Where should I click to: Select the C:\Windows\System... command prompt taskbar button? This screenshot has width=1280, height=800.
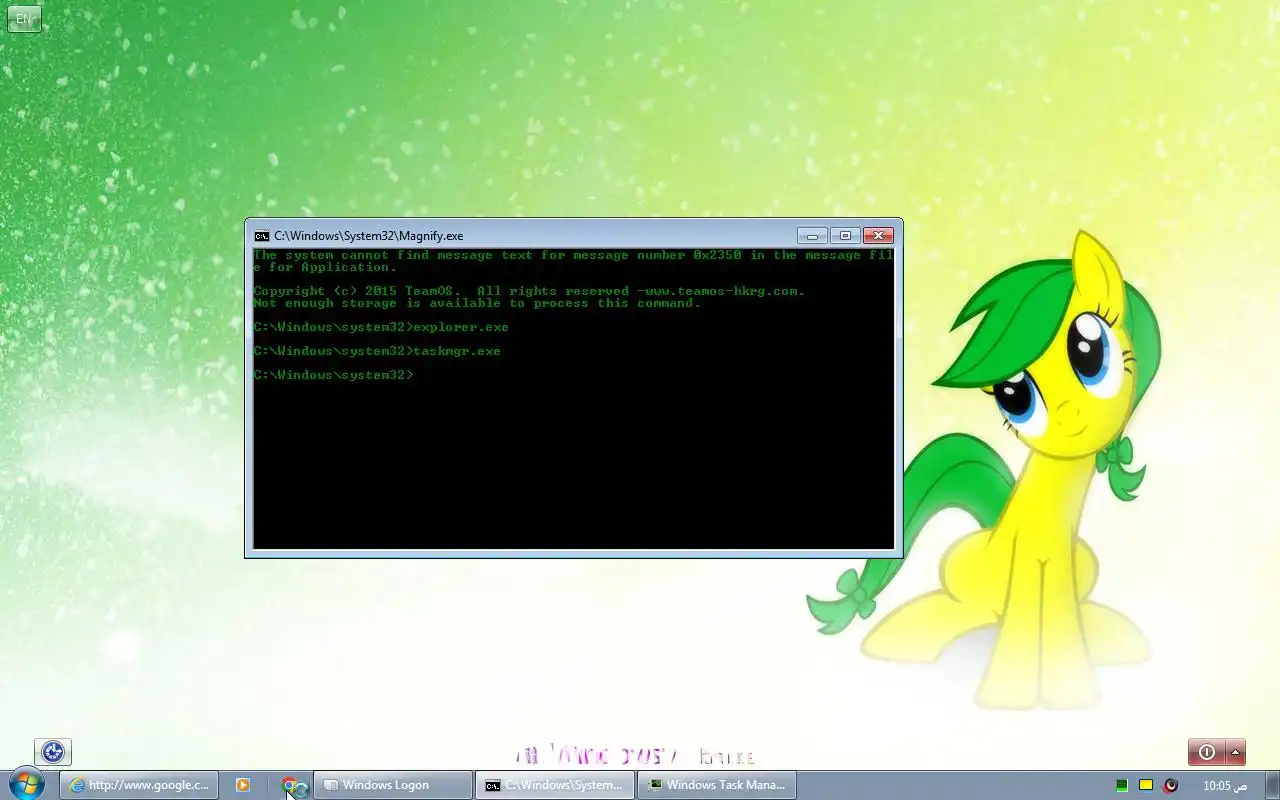click(x=555, y=785)
